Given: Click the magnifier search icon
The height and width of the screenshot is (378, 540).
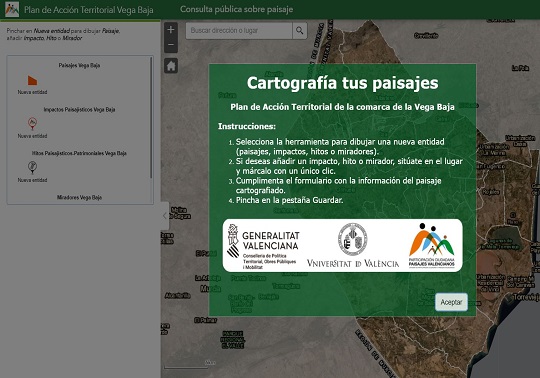Looking at the screenshot, I should coord(300,31).
